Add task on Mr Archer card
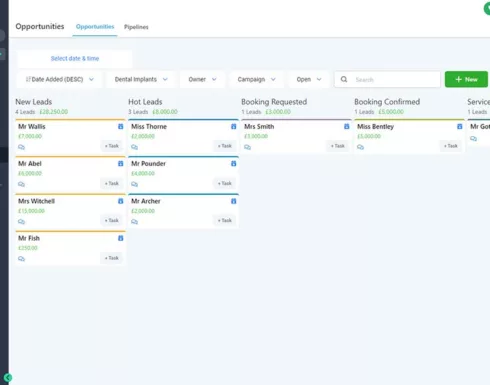 [x=224, y=220]
